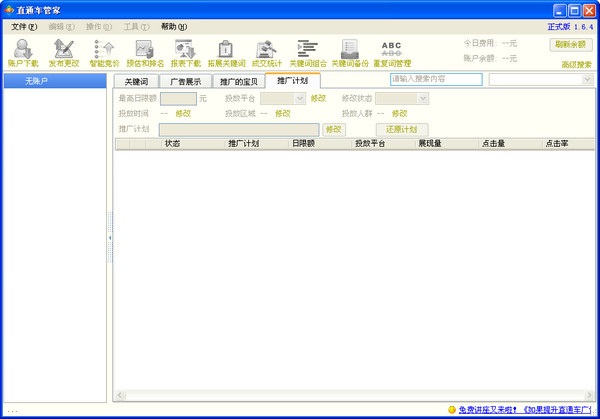
Task: Click the 推广计划 column header
Action: tap(256, 144)
